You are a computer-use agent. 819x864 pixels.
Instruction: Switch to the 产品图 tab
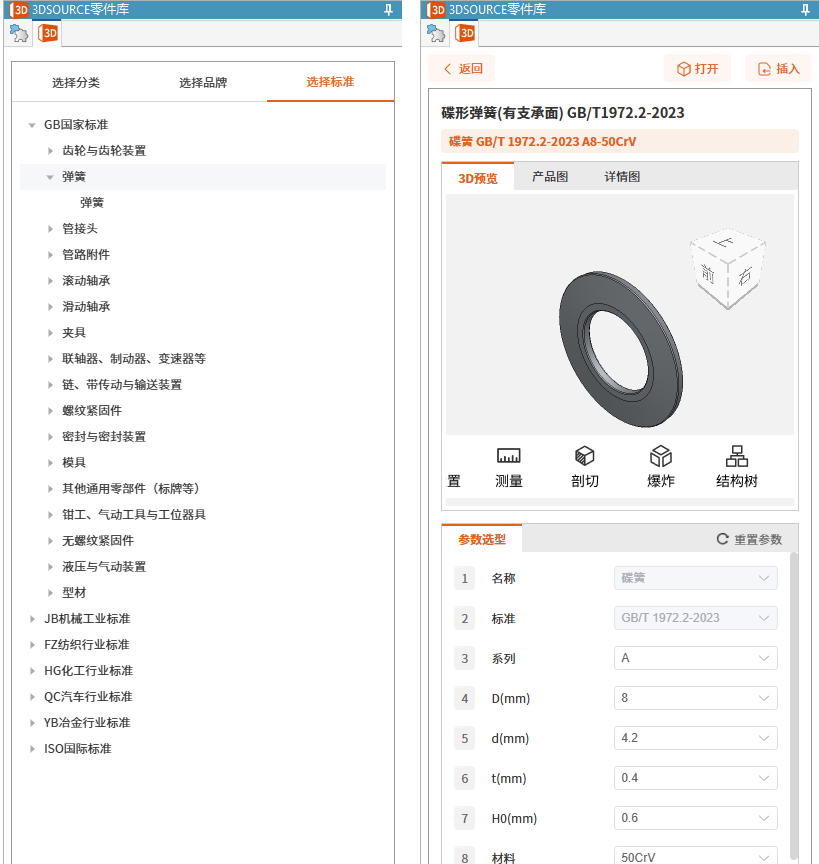550,177
